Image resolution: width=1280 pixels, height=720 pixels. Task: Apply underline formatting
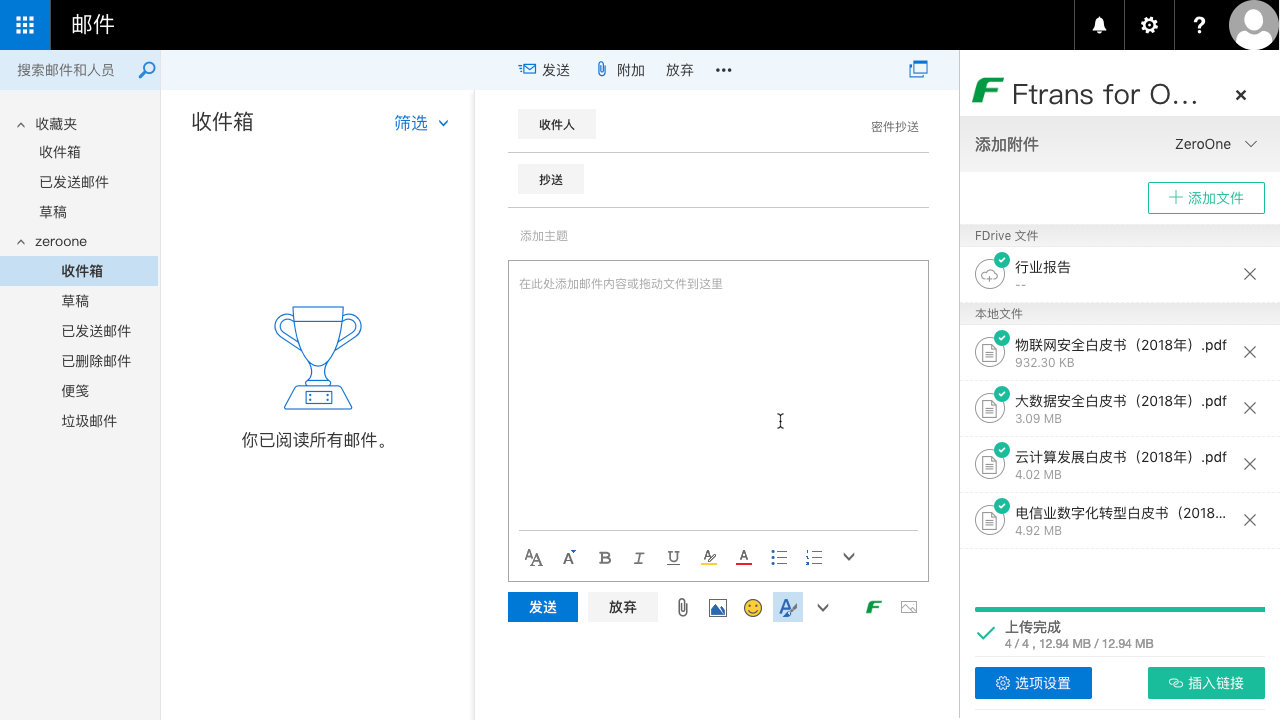[673, 557]
